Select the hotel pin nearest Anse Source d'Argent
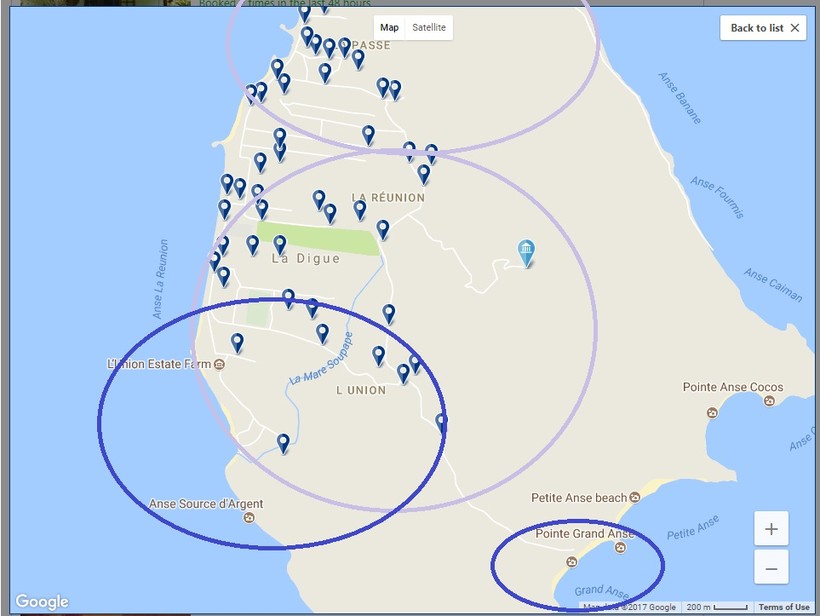Viewport: 820px width, 616px height. click(x=283, y=442)
